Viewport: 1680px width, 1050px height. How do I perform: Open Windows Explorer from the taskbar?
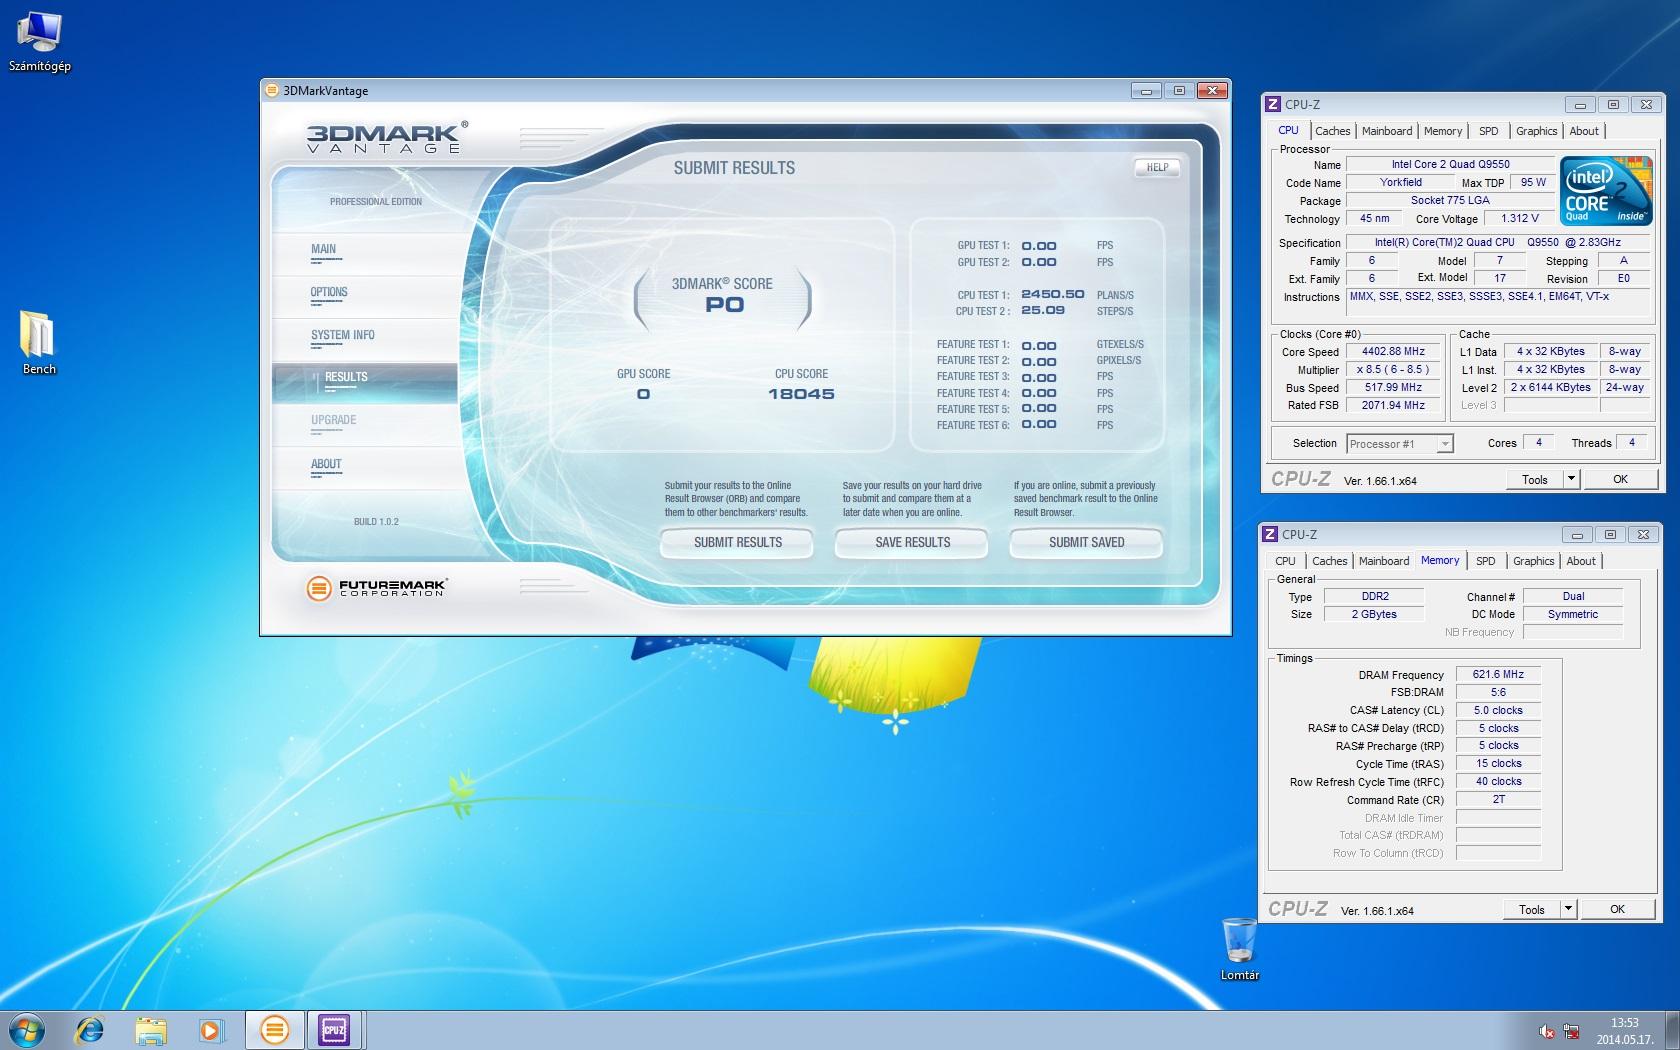point(151,1029)
